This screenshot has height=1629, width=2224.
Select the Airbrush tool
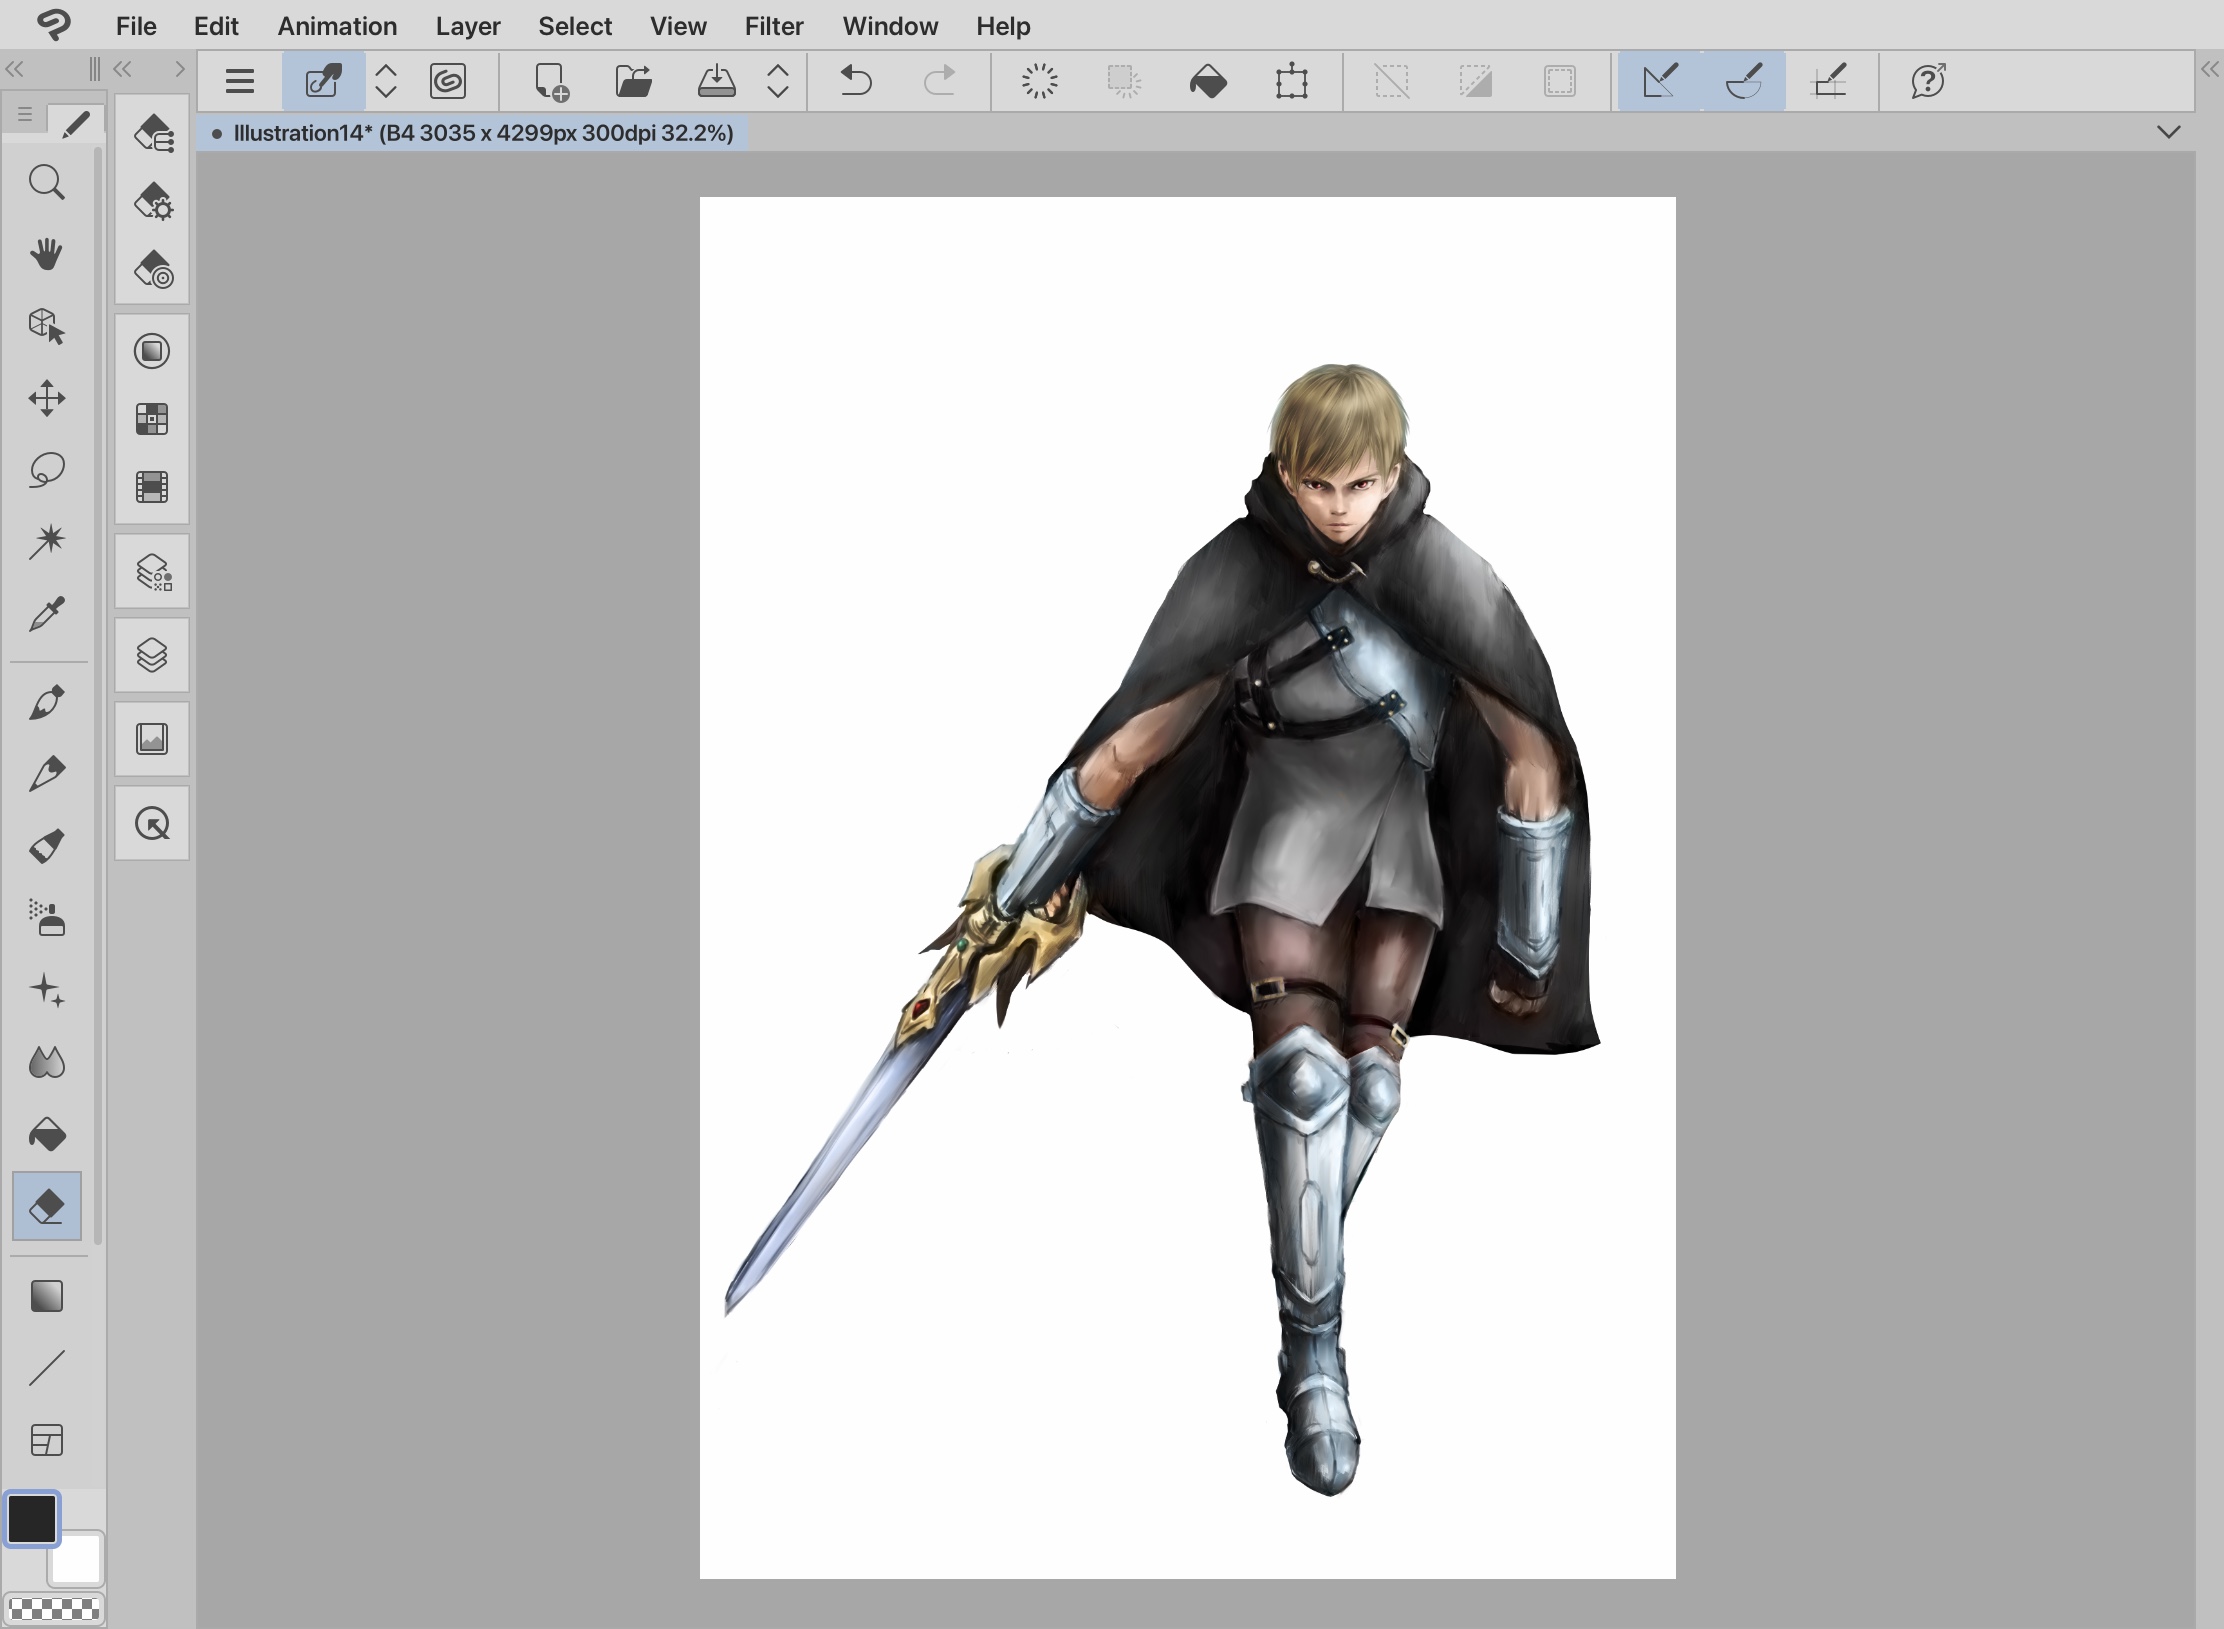(x=47, y=918)
